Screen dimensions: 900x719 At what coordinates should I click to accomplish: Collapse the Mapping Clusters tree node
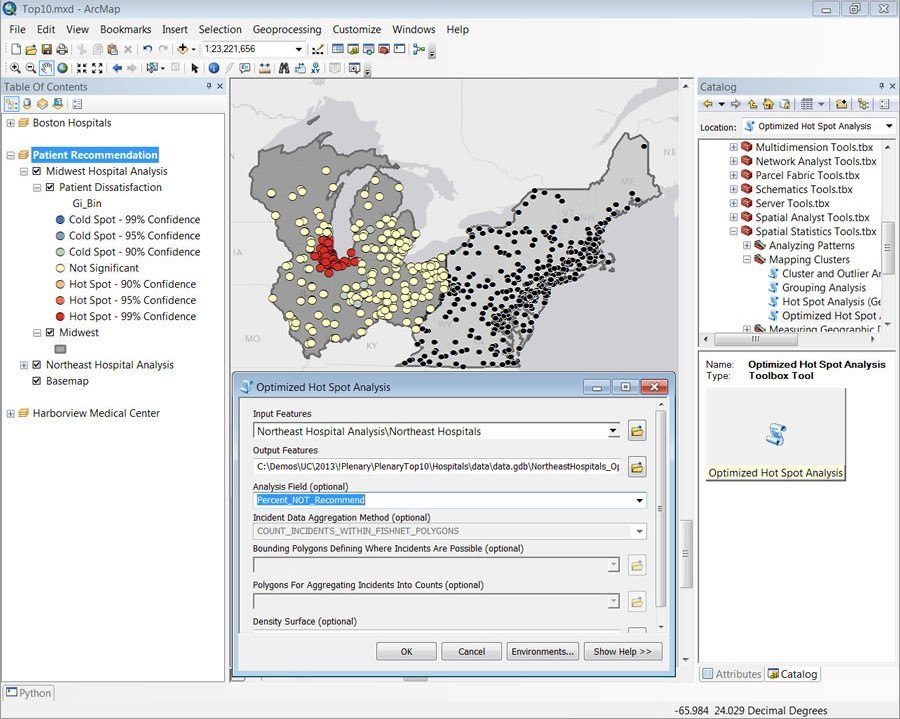pos(746,259)
